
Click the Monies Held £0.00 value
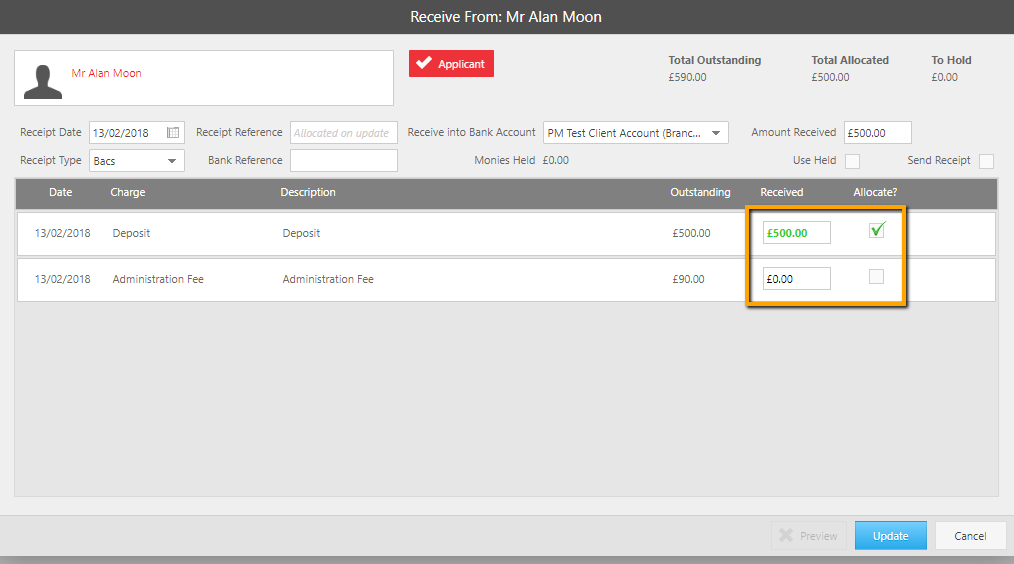[x=556, y=160]
